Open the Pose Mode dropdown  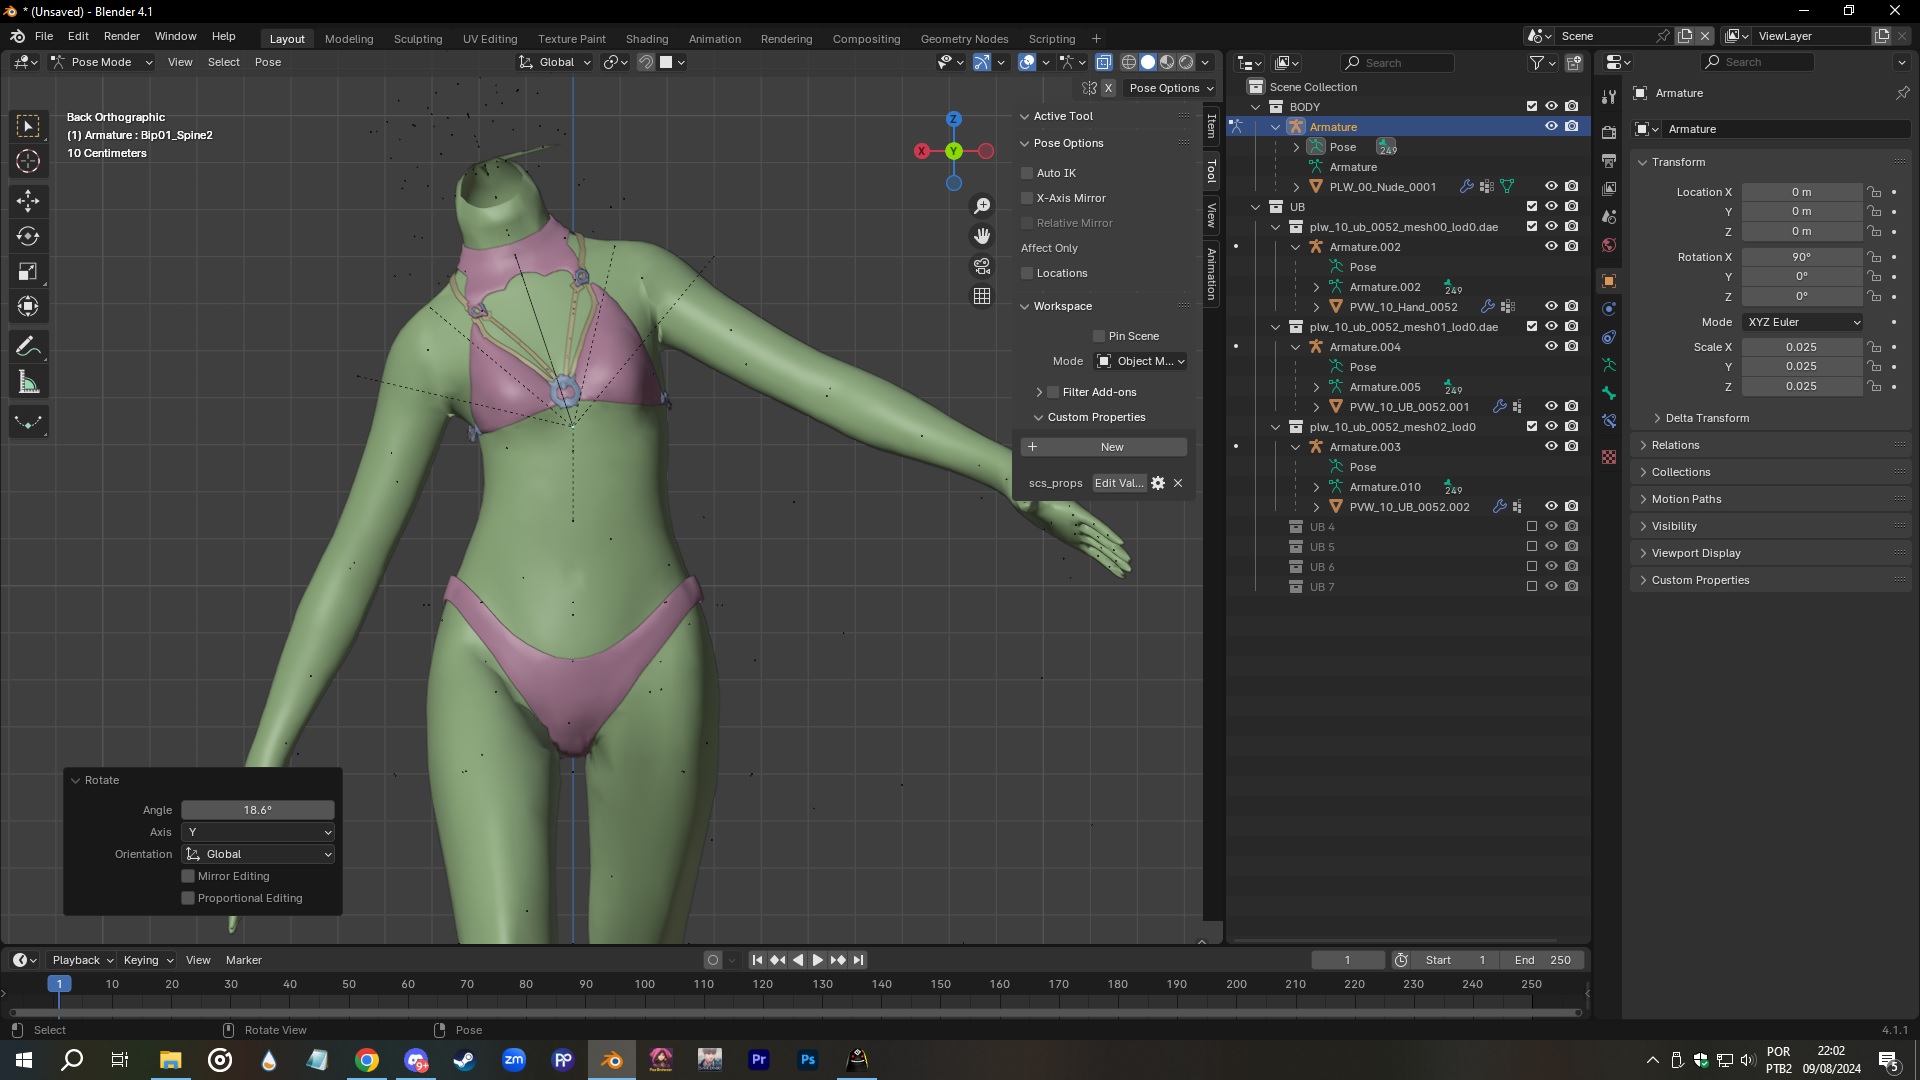101,62
